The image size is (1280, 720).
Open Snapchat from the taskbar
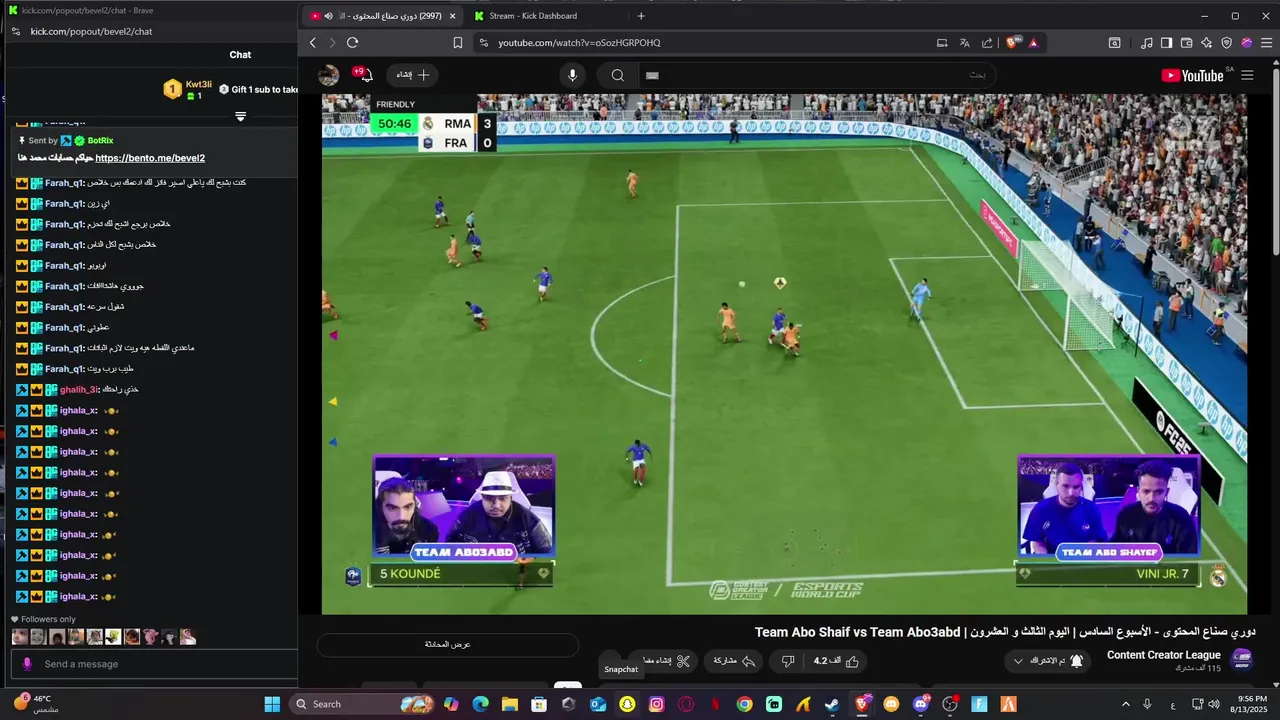627,704
